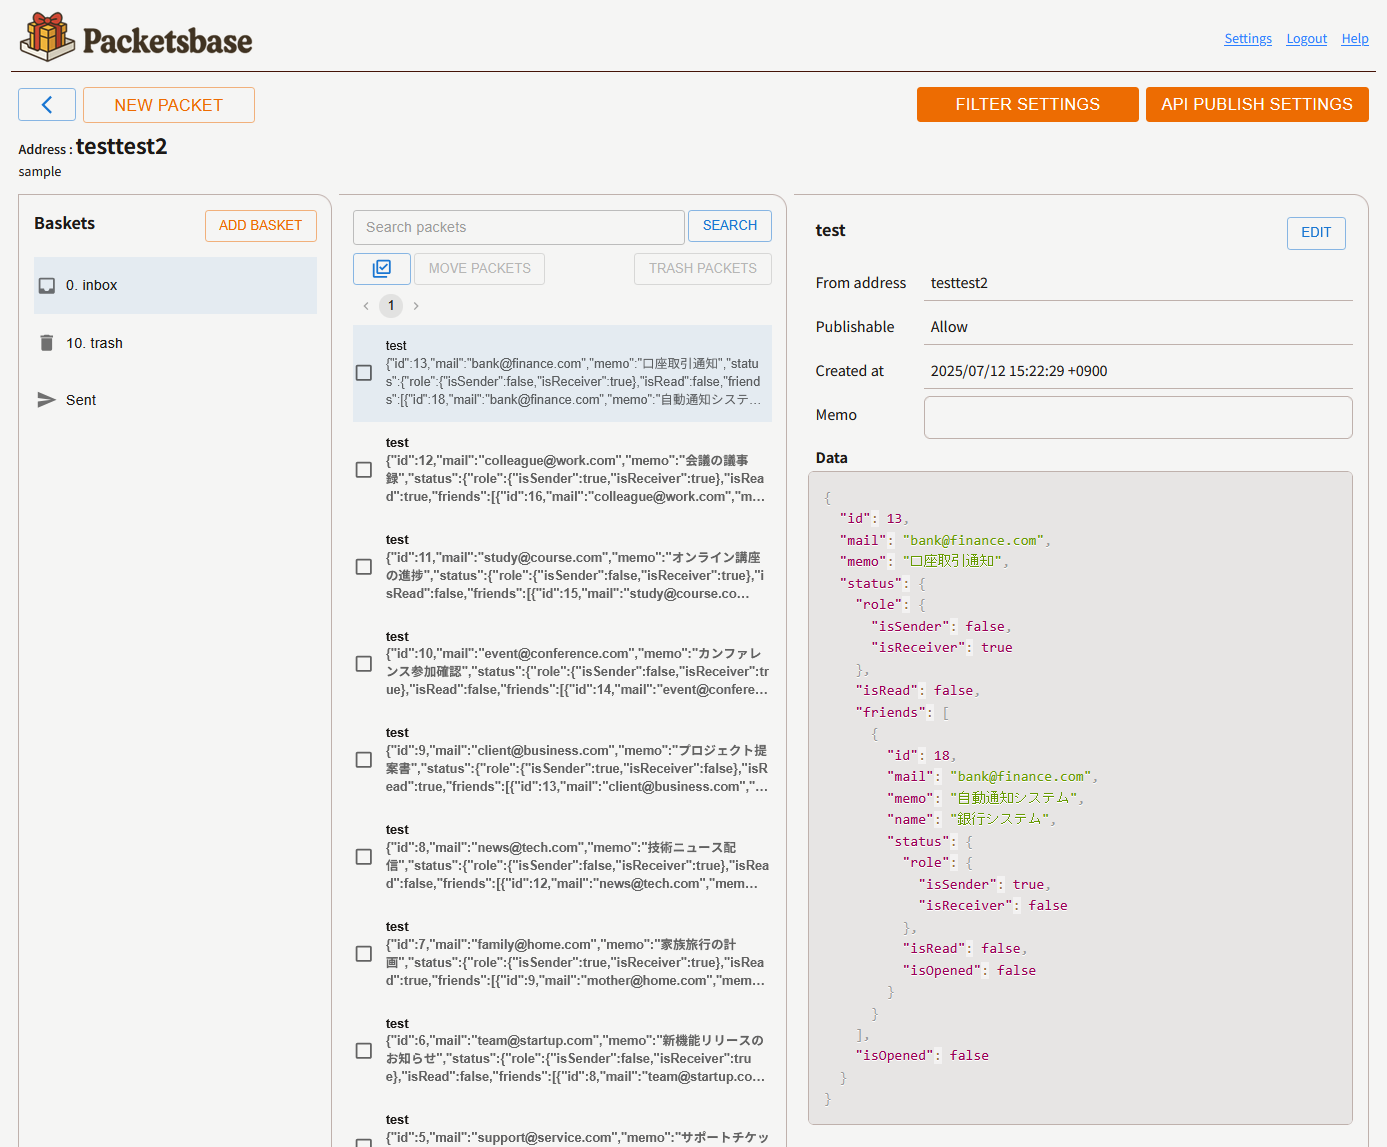Click the JSON "memo": "自動通知システム" line
Image resolution: width=1387 pixels, height=1147 pixels.
tap(985, 798)
